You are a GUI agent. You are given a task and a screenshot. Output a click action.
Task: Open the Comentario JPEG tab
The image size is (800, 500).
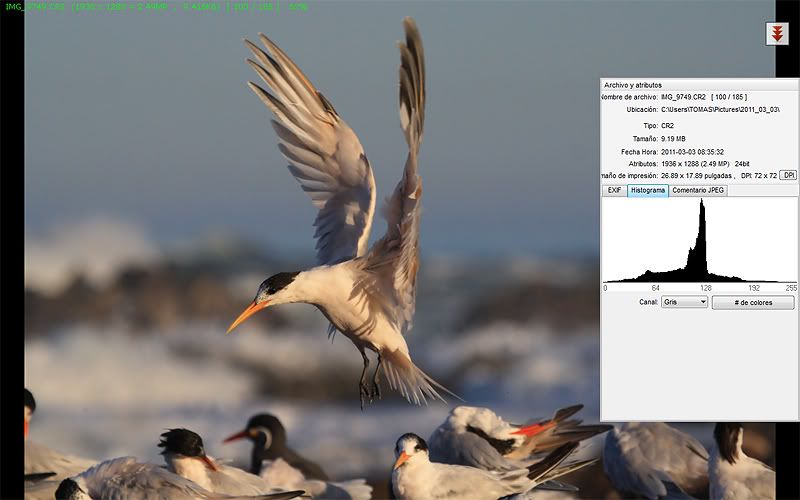pos(697,190)
